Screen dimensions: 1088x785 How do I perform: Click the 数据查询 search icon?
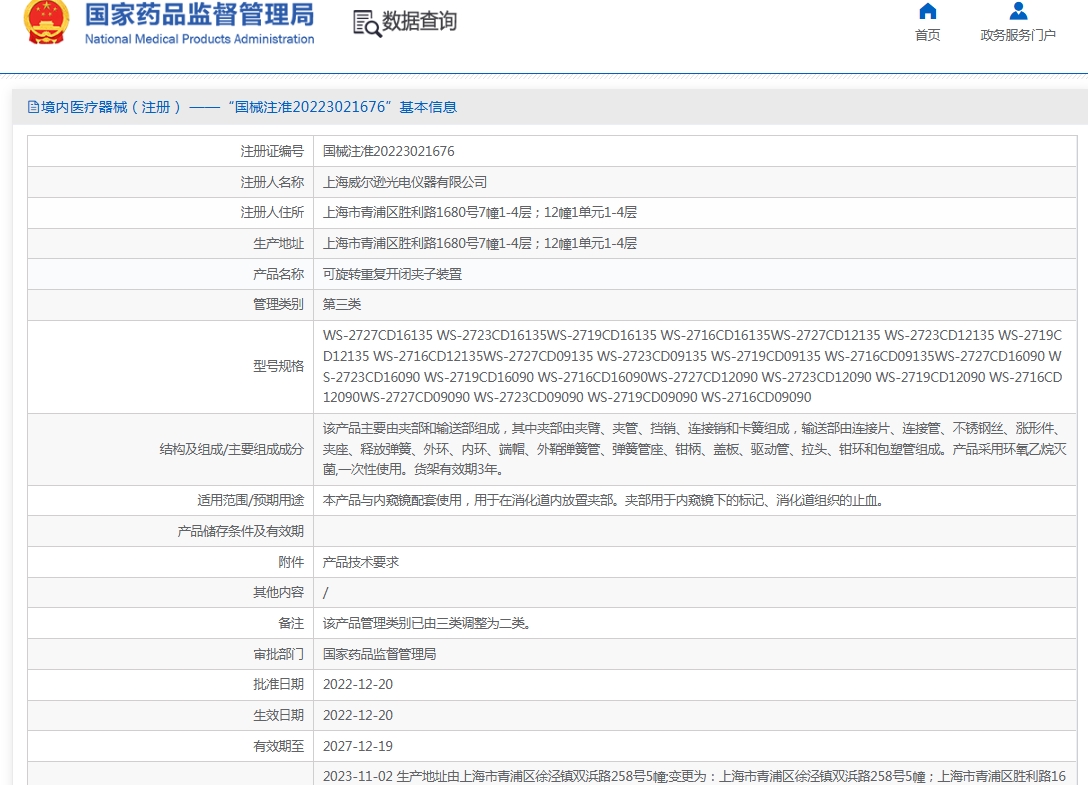coord(367,24)
